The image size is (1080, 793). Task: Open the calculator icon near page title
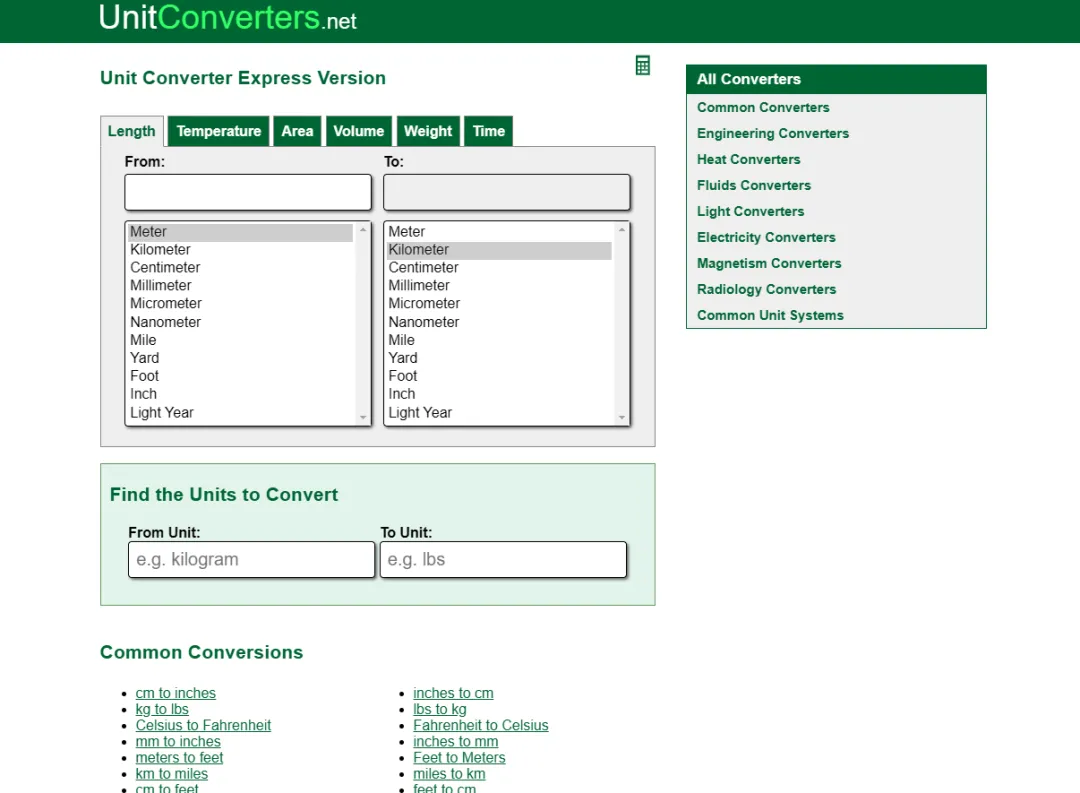pos(643,65)
